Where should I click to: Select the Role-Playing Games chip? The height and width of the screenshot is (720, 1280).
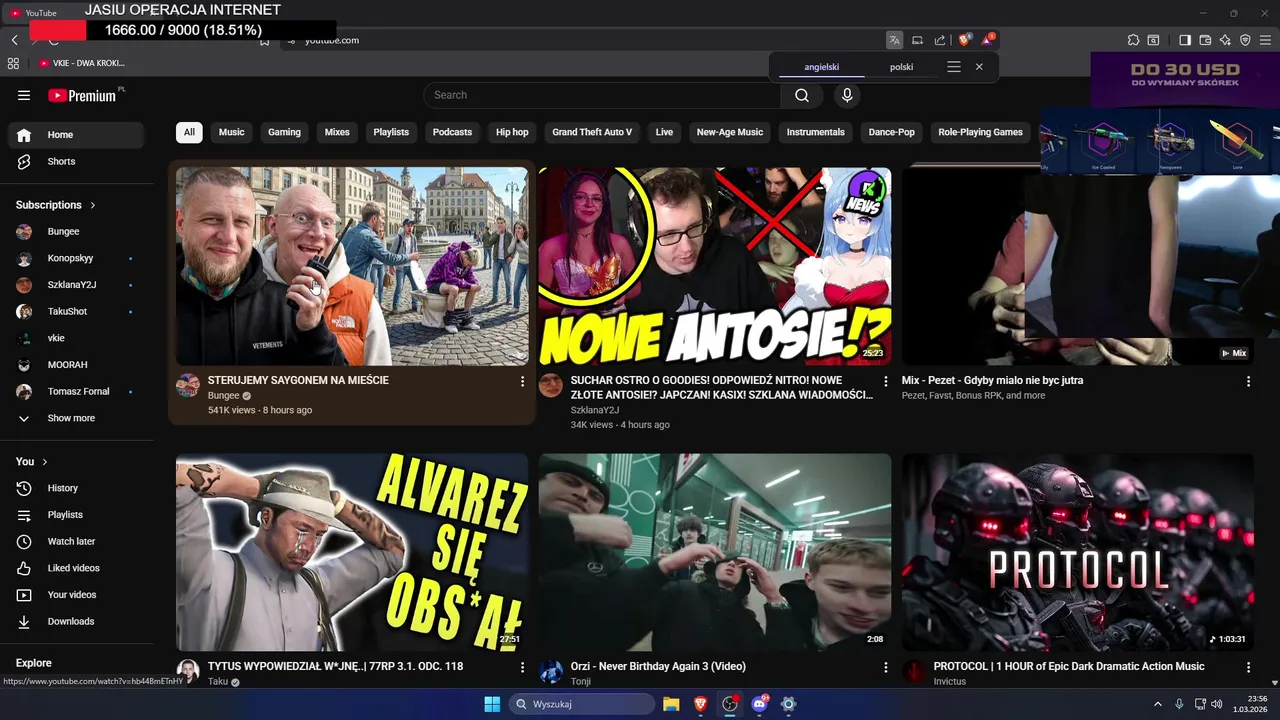980,132
